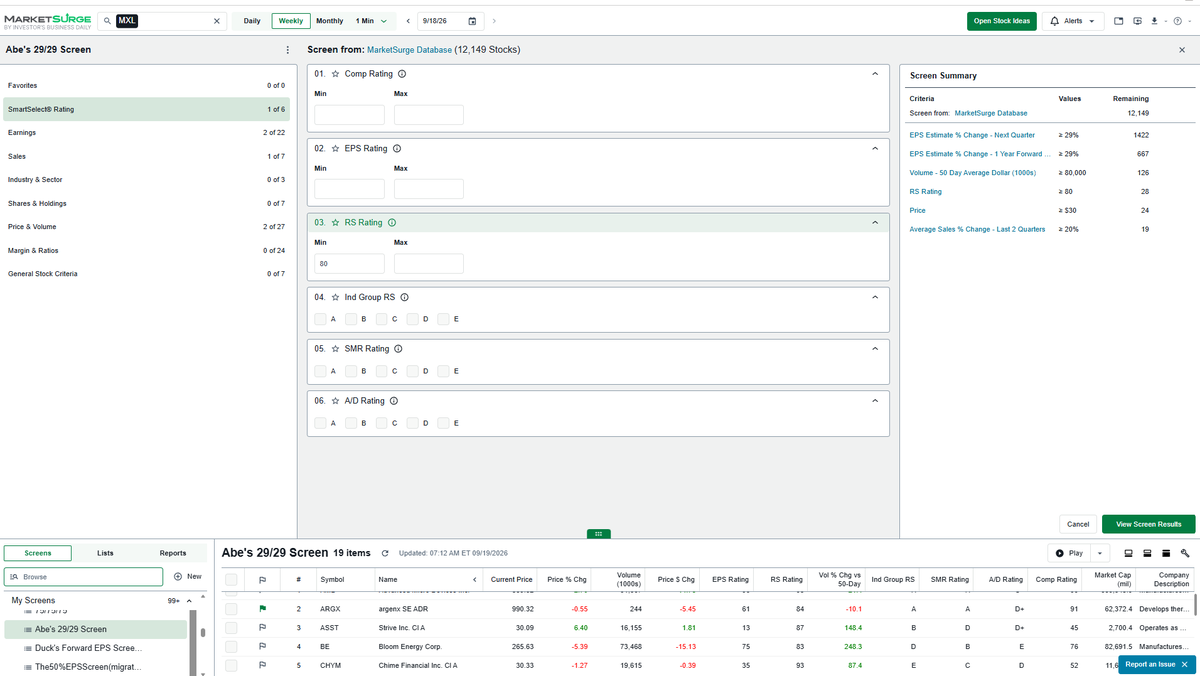
Task: Refresh the screen results list
Action: coord(384,553)
